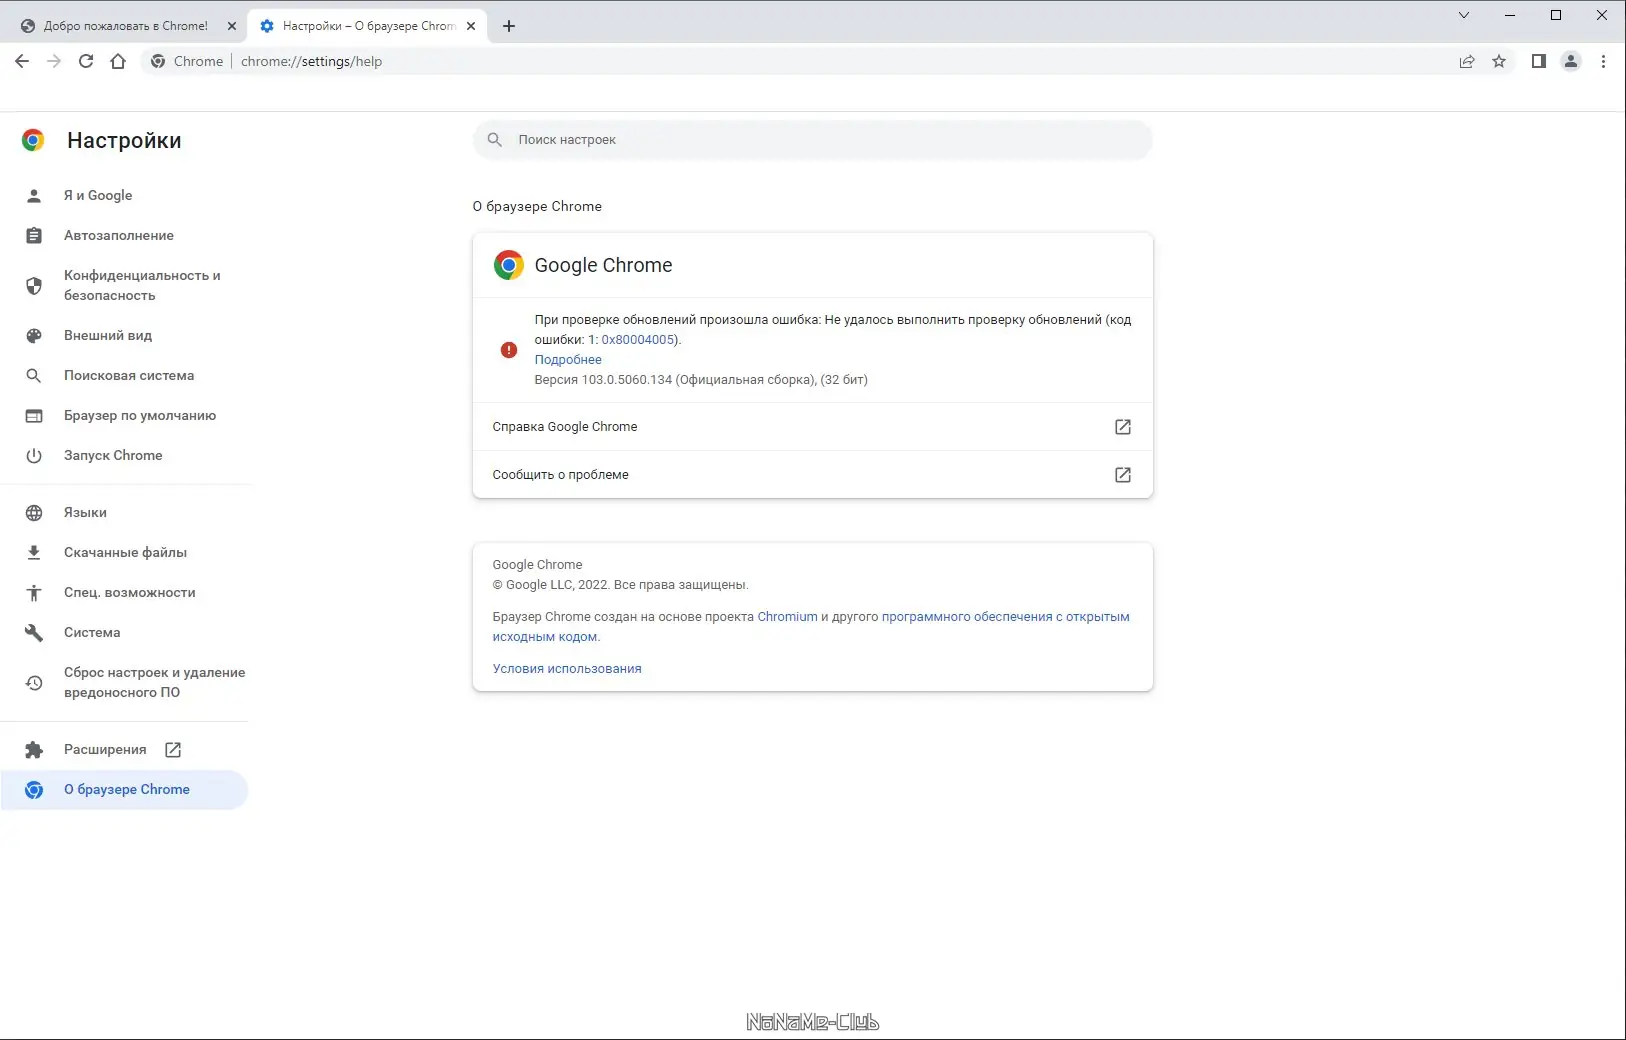Click the 0x80004005 error code link

point(638,340)
